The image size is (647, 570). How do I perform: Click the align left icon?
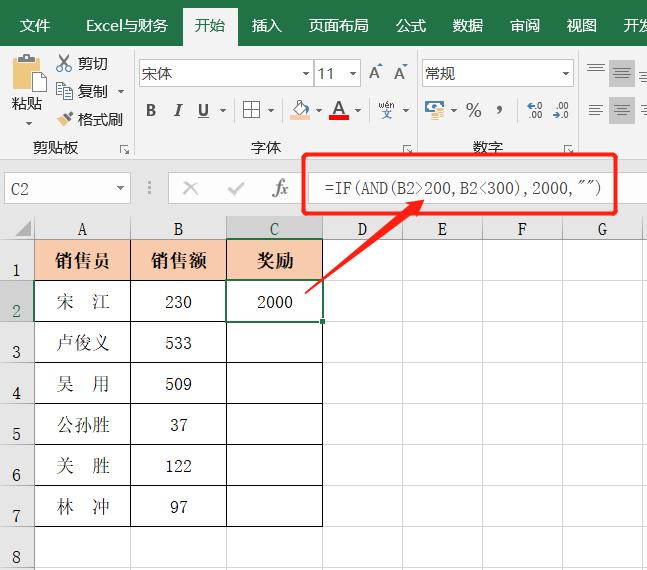point(596,110)
